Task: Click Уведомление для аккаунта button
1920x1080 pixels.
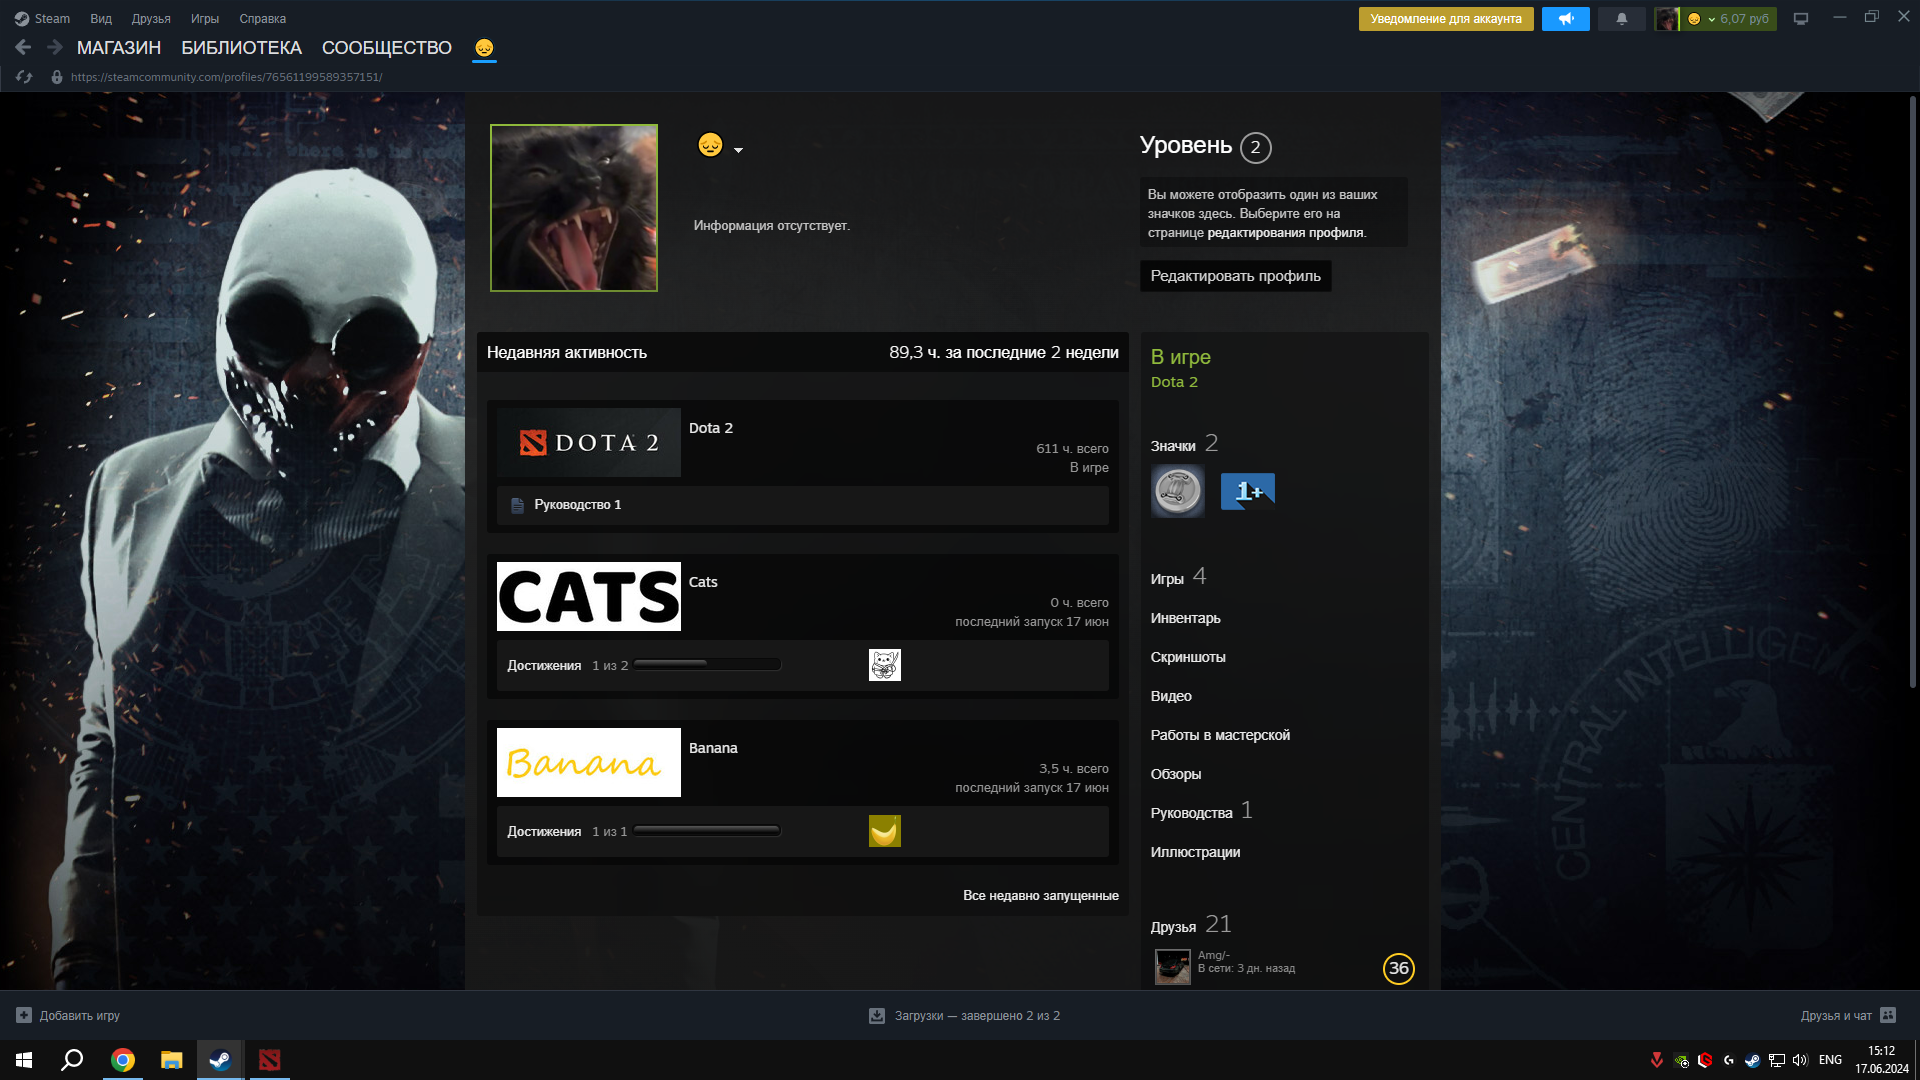Action: click(1446, 19)
